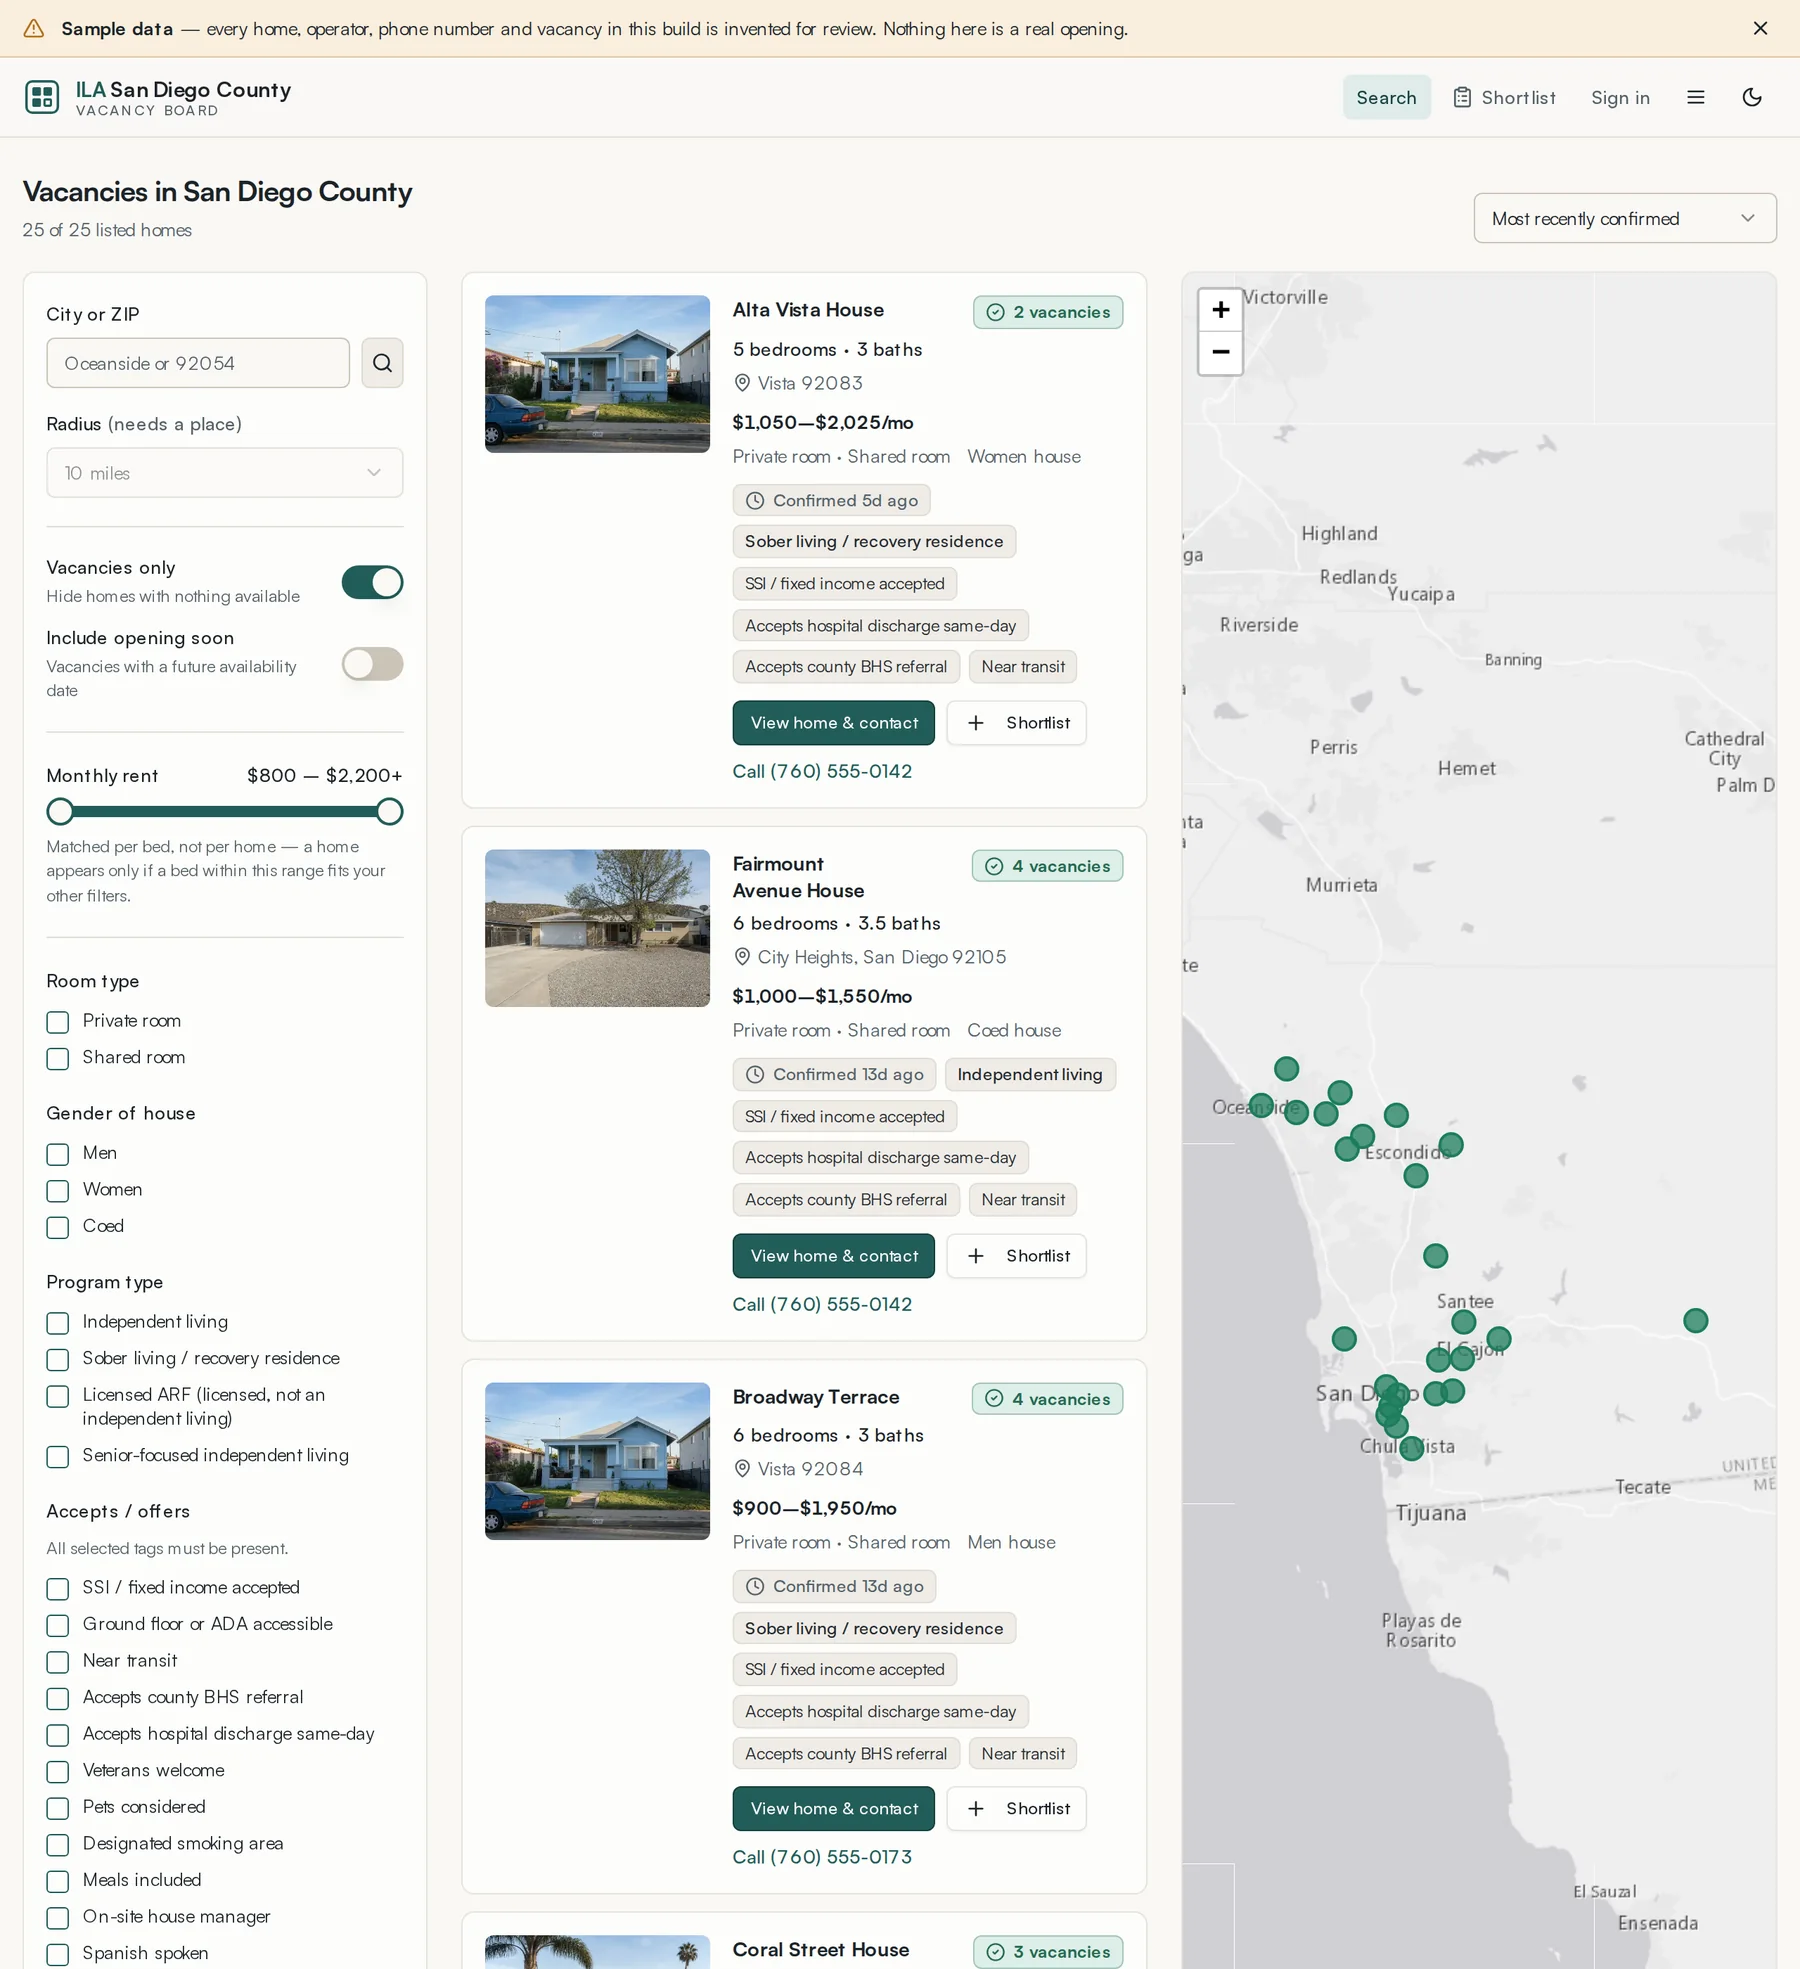Call (760) 555-0173 for Broadway Terrace
The image size is (1800, 1969).
point(822,1857)
